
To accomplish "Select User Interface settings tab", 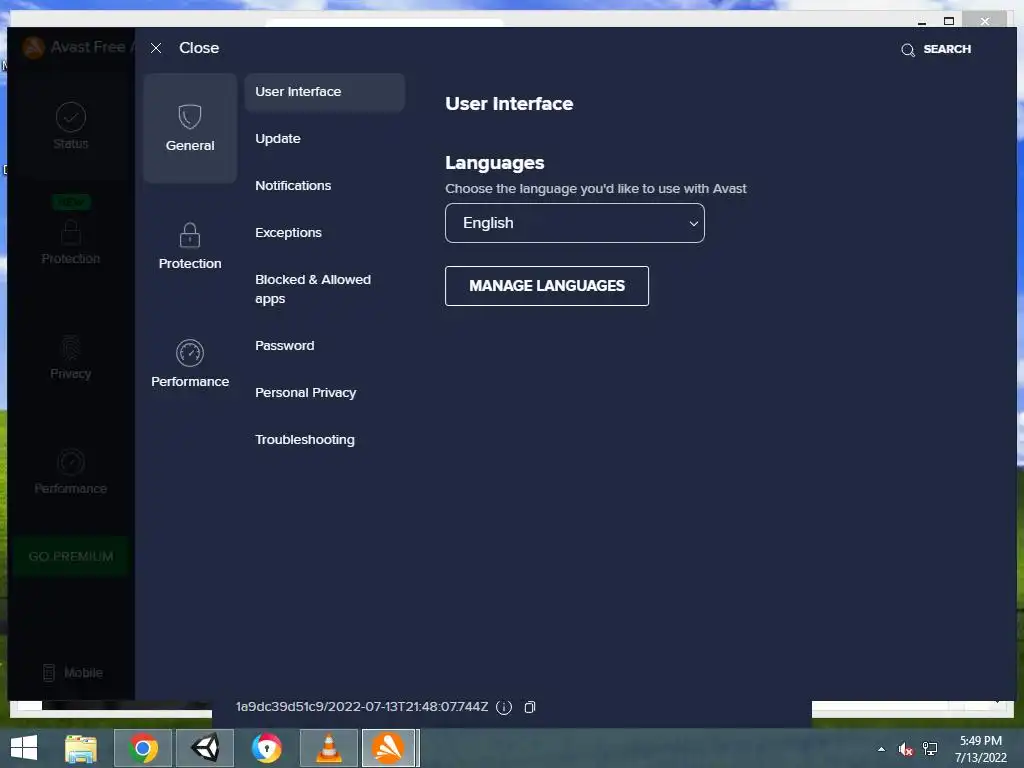I will (x=325, y=92).
